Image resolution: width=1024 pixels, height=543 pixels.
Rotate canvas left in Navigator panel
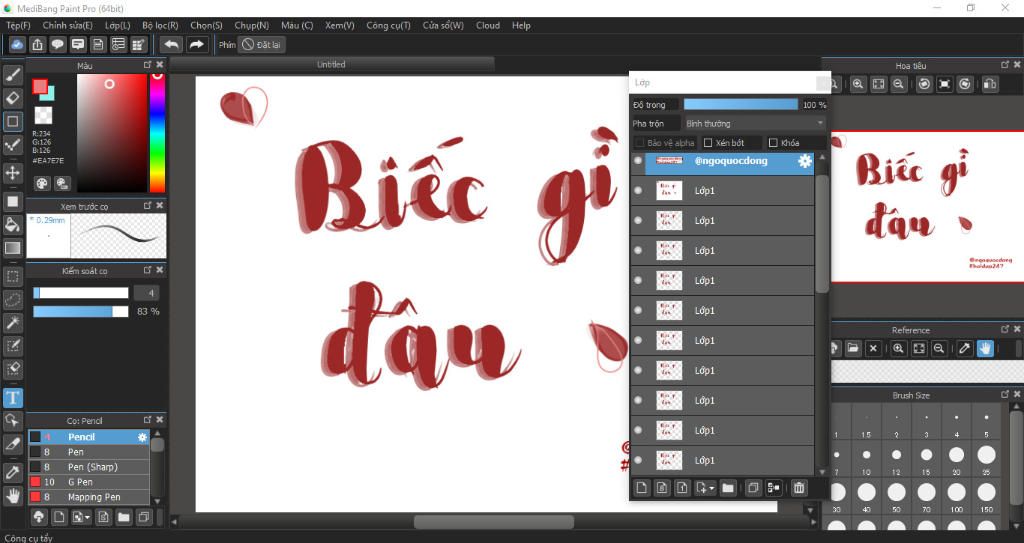click(924, 84)
